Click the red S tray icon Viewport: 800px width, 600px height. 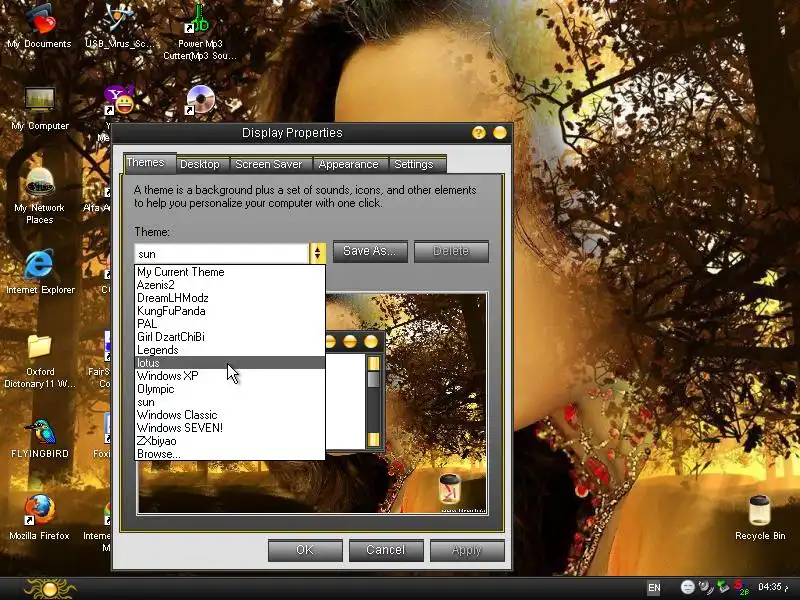click(740, 587)
